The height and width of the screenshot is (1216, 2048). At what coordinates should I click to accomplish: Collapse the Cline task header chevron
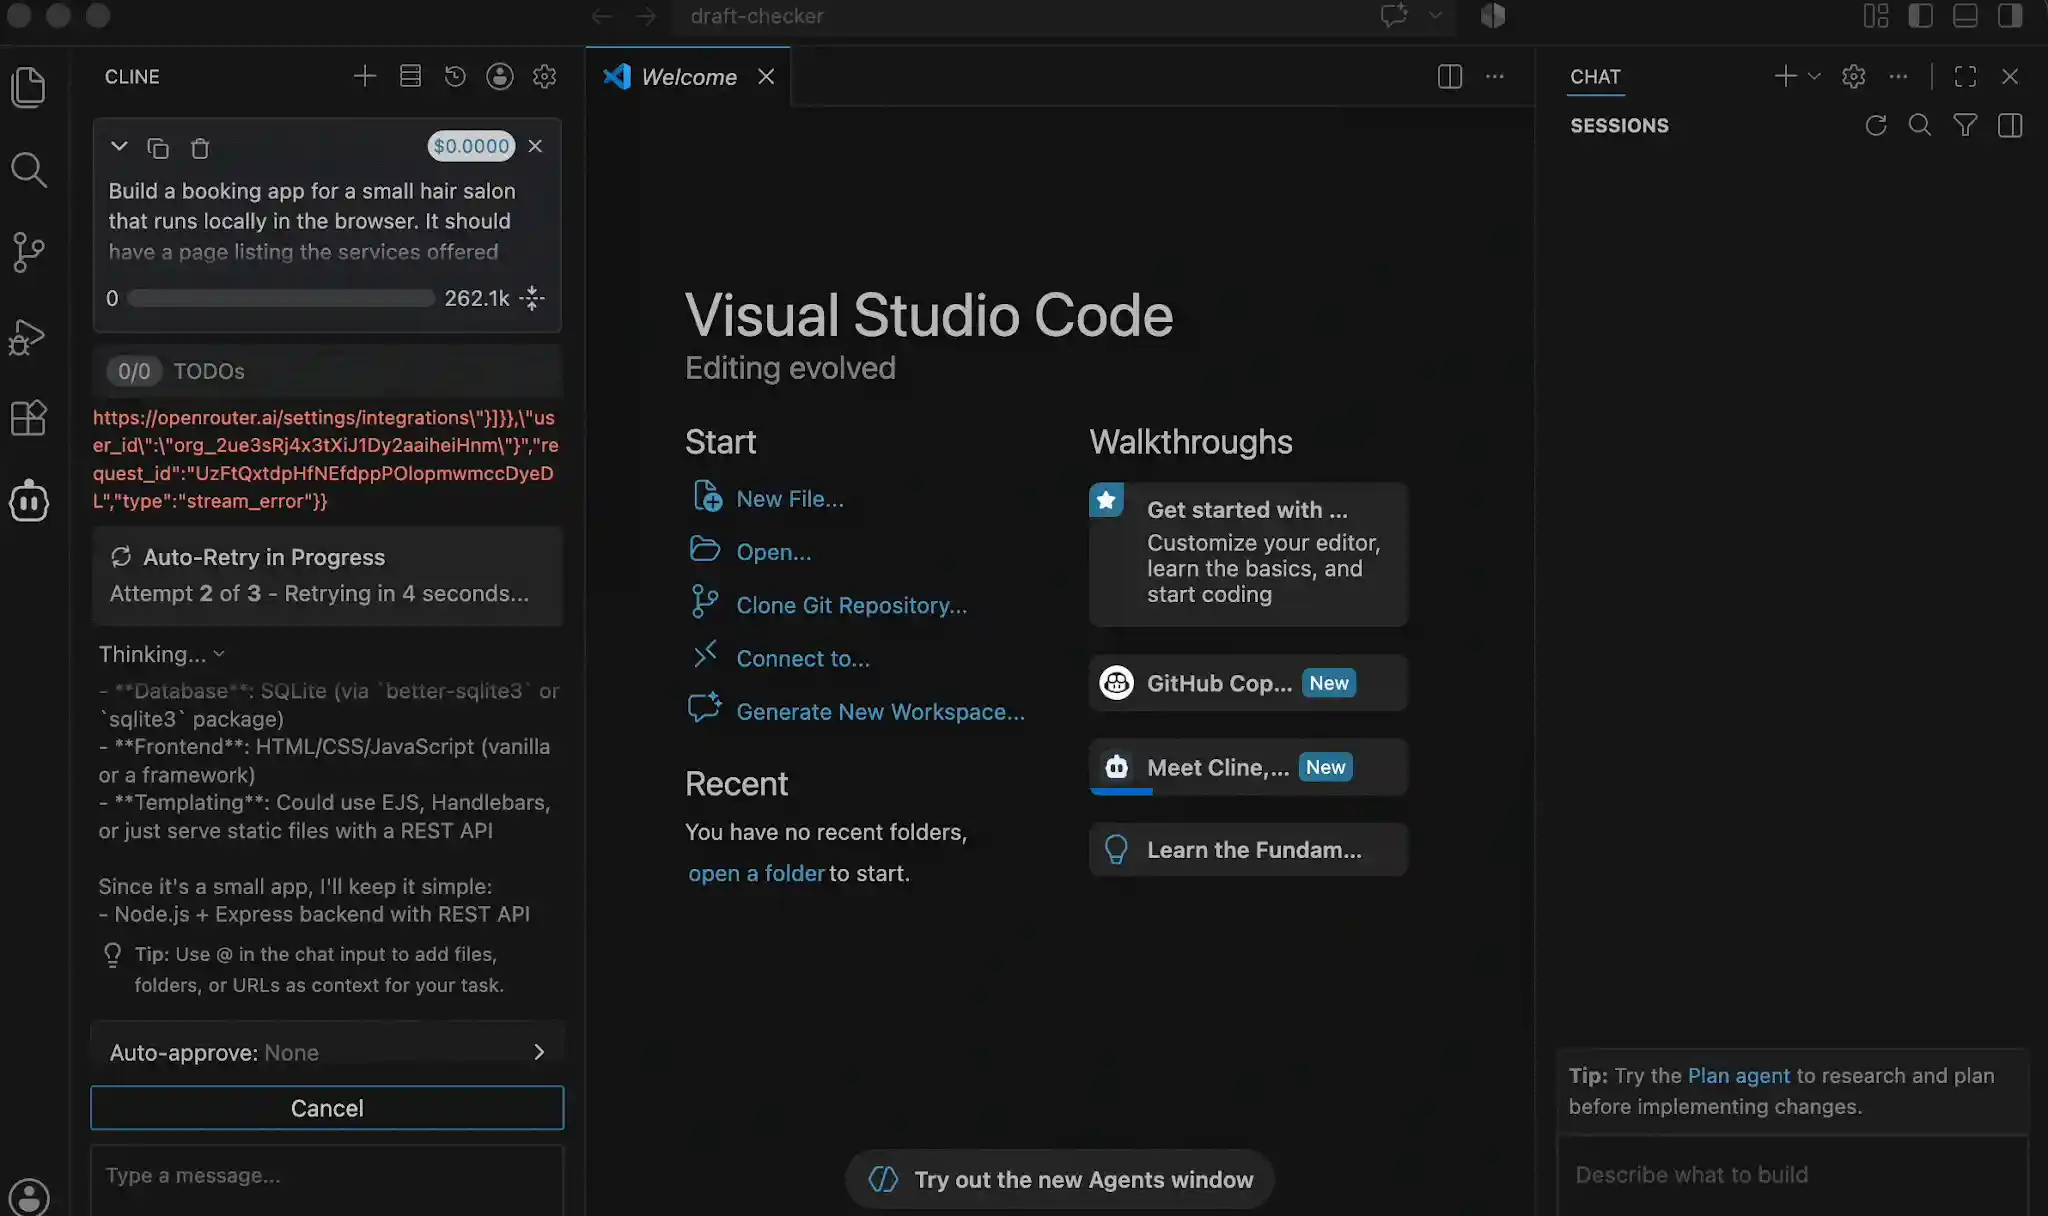click(x=119, y=146)
